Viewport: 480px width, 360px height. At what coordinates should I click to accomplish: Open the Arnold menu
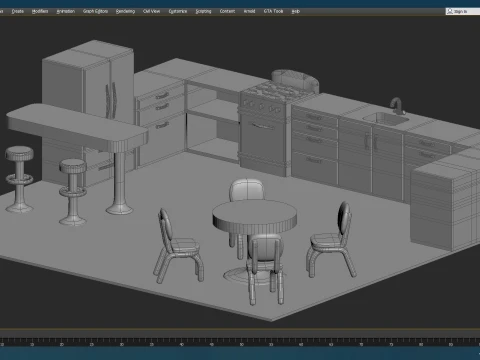coord(249,11)
